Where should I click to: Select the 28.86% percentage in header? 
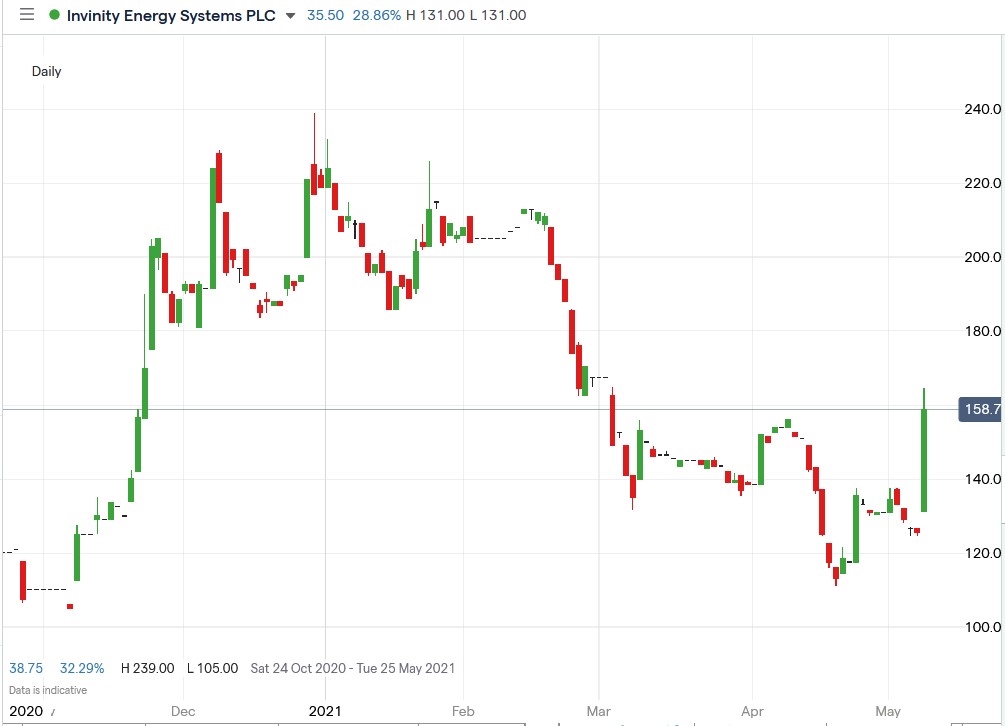377,15
